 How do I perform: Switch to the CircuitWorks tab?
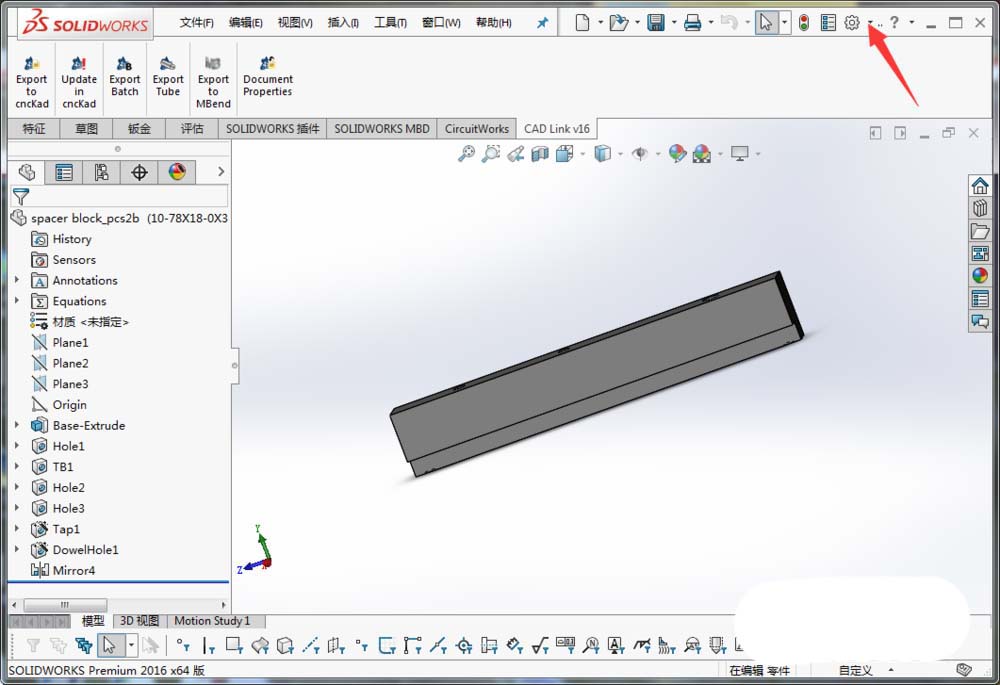(477, 128)
